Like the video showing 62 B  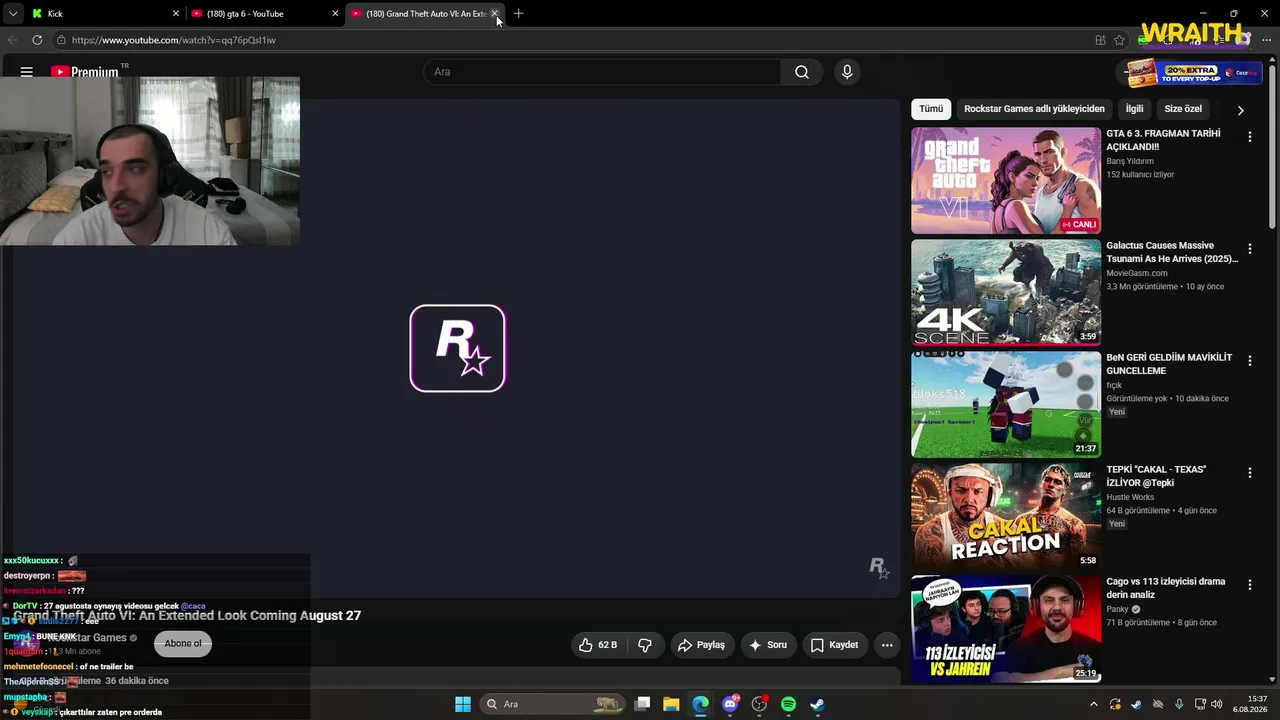[598, 645]
